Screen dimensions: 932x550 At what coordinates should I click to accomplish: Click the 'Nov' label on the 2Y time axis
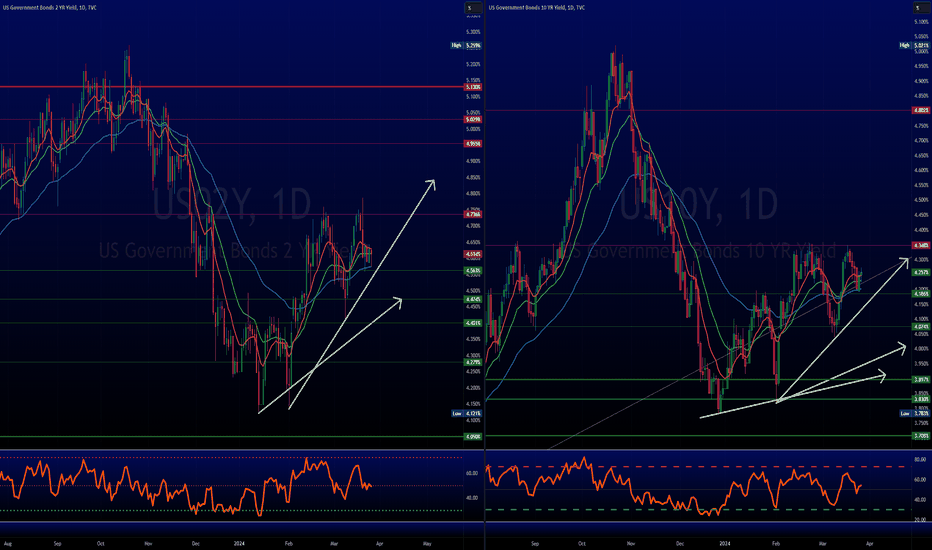pyautogui.click(x=148, y=543)
